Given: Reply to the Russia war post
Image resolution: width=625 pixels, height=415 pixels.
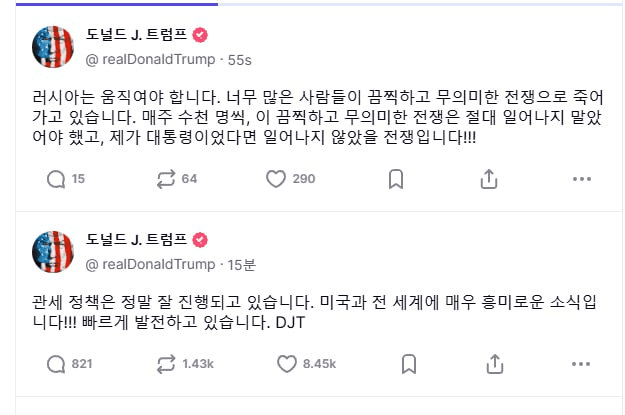Looking at the screenshot, I should point(56,179).
